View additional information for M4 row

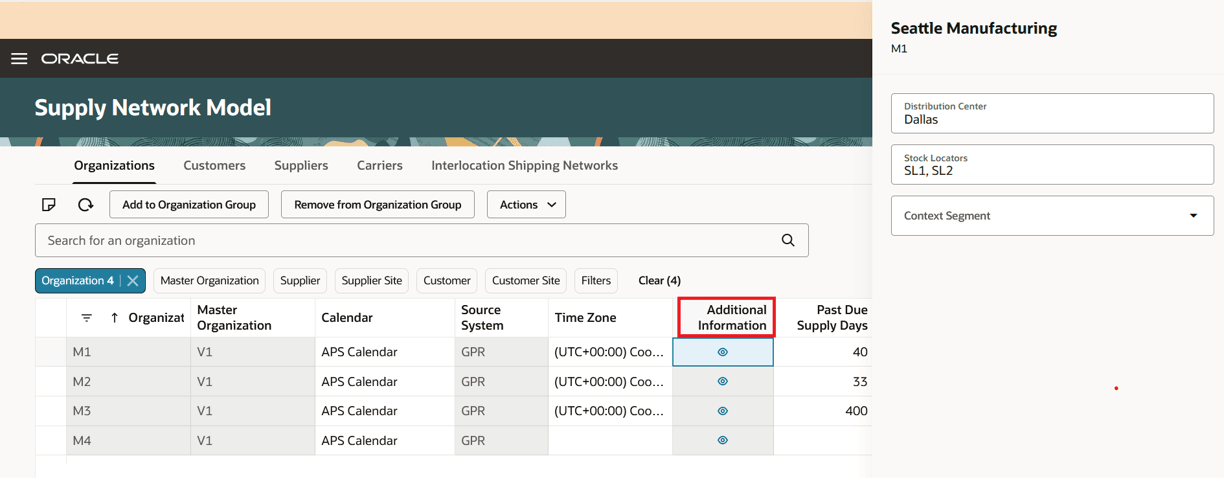(x=722, y=440)
